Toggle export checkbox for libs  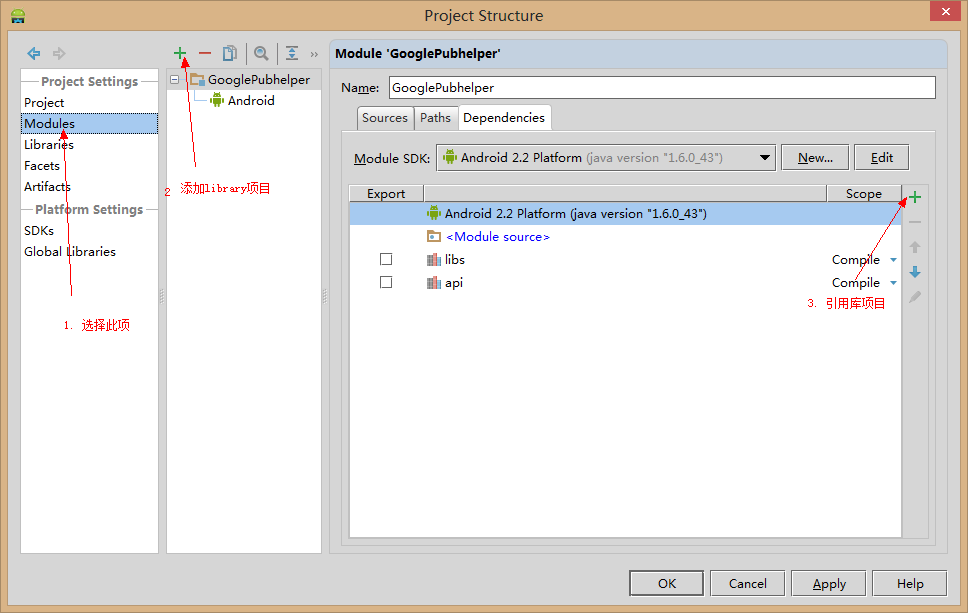(386, 259)
